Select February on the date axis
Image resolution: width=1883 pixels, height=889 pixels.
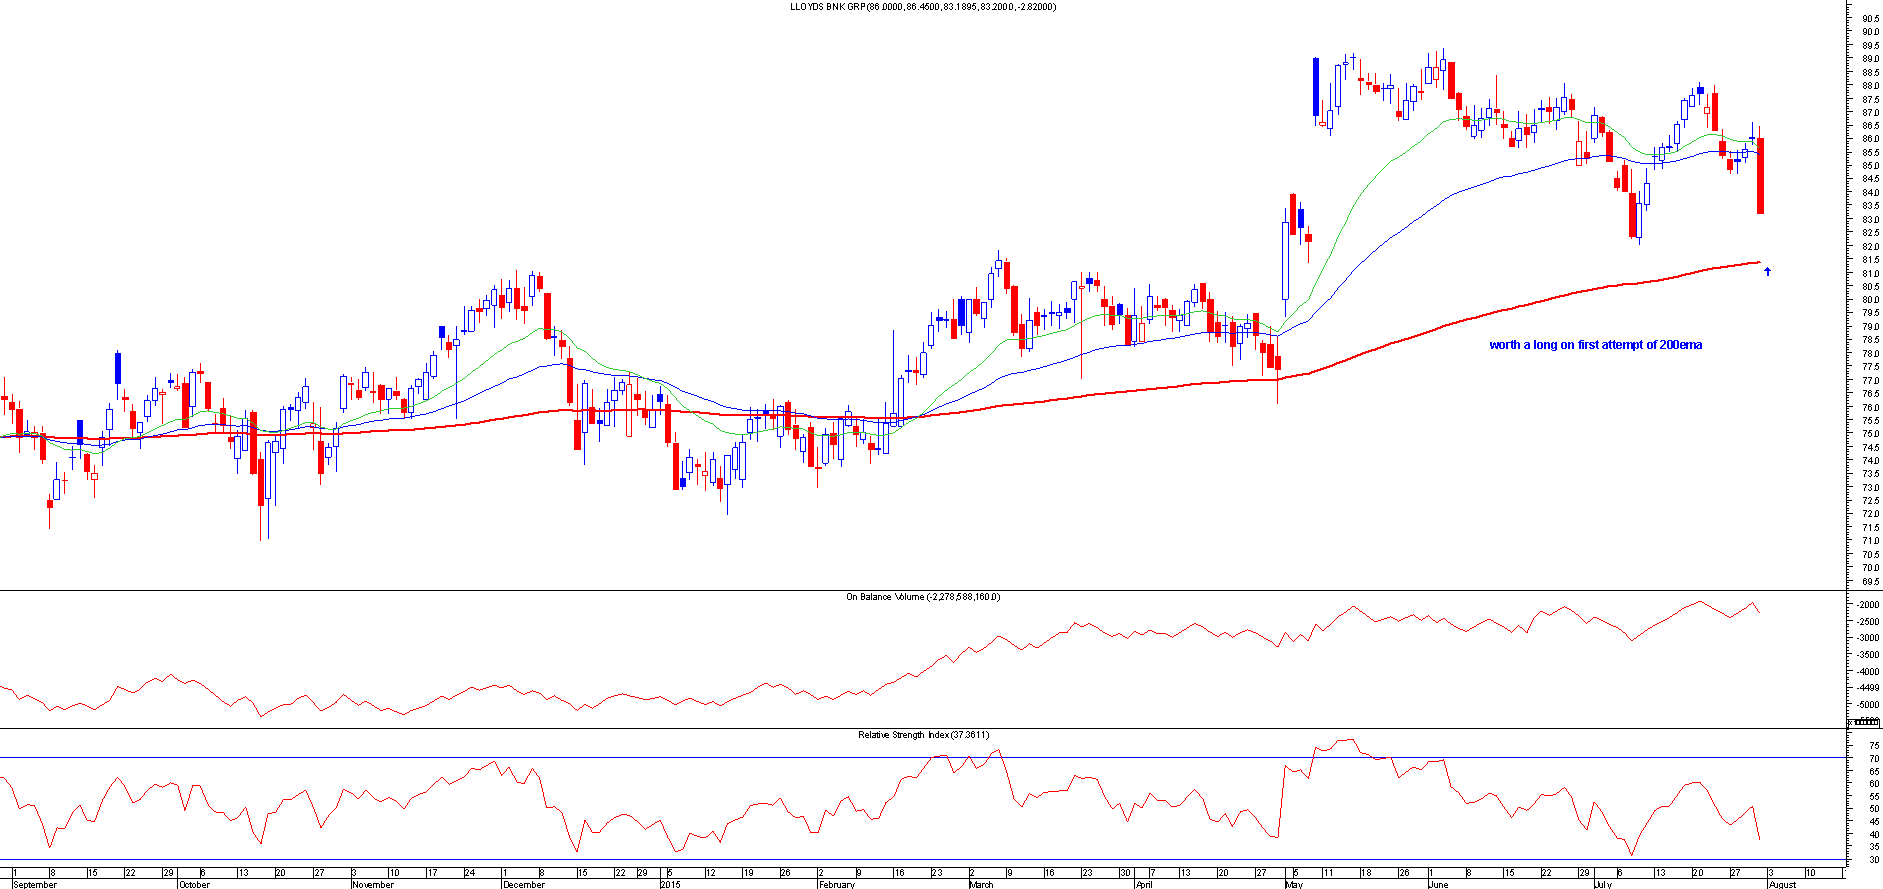[x=837, y=884]
